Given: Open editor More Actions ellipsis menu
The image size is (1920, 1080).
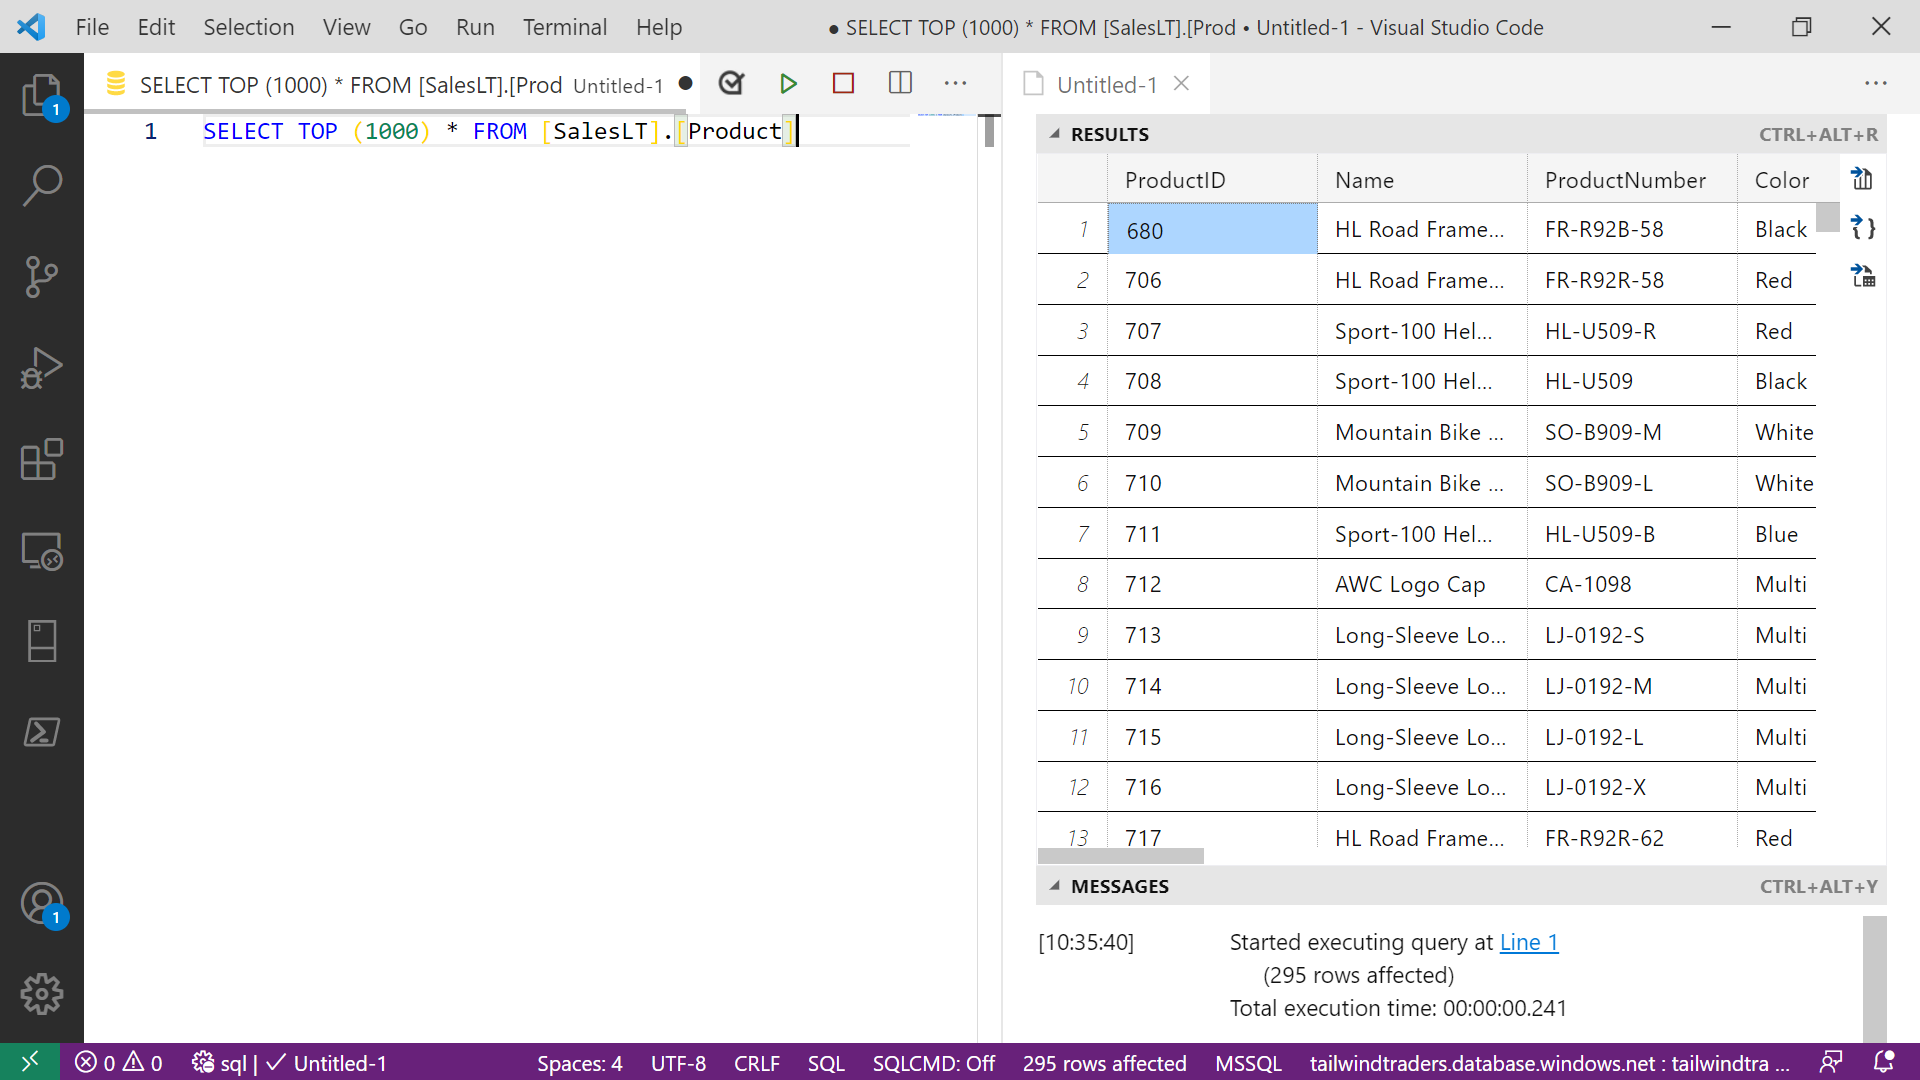Looking at the screenshot, I should click(955, 84).
